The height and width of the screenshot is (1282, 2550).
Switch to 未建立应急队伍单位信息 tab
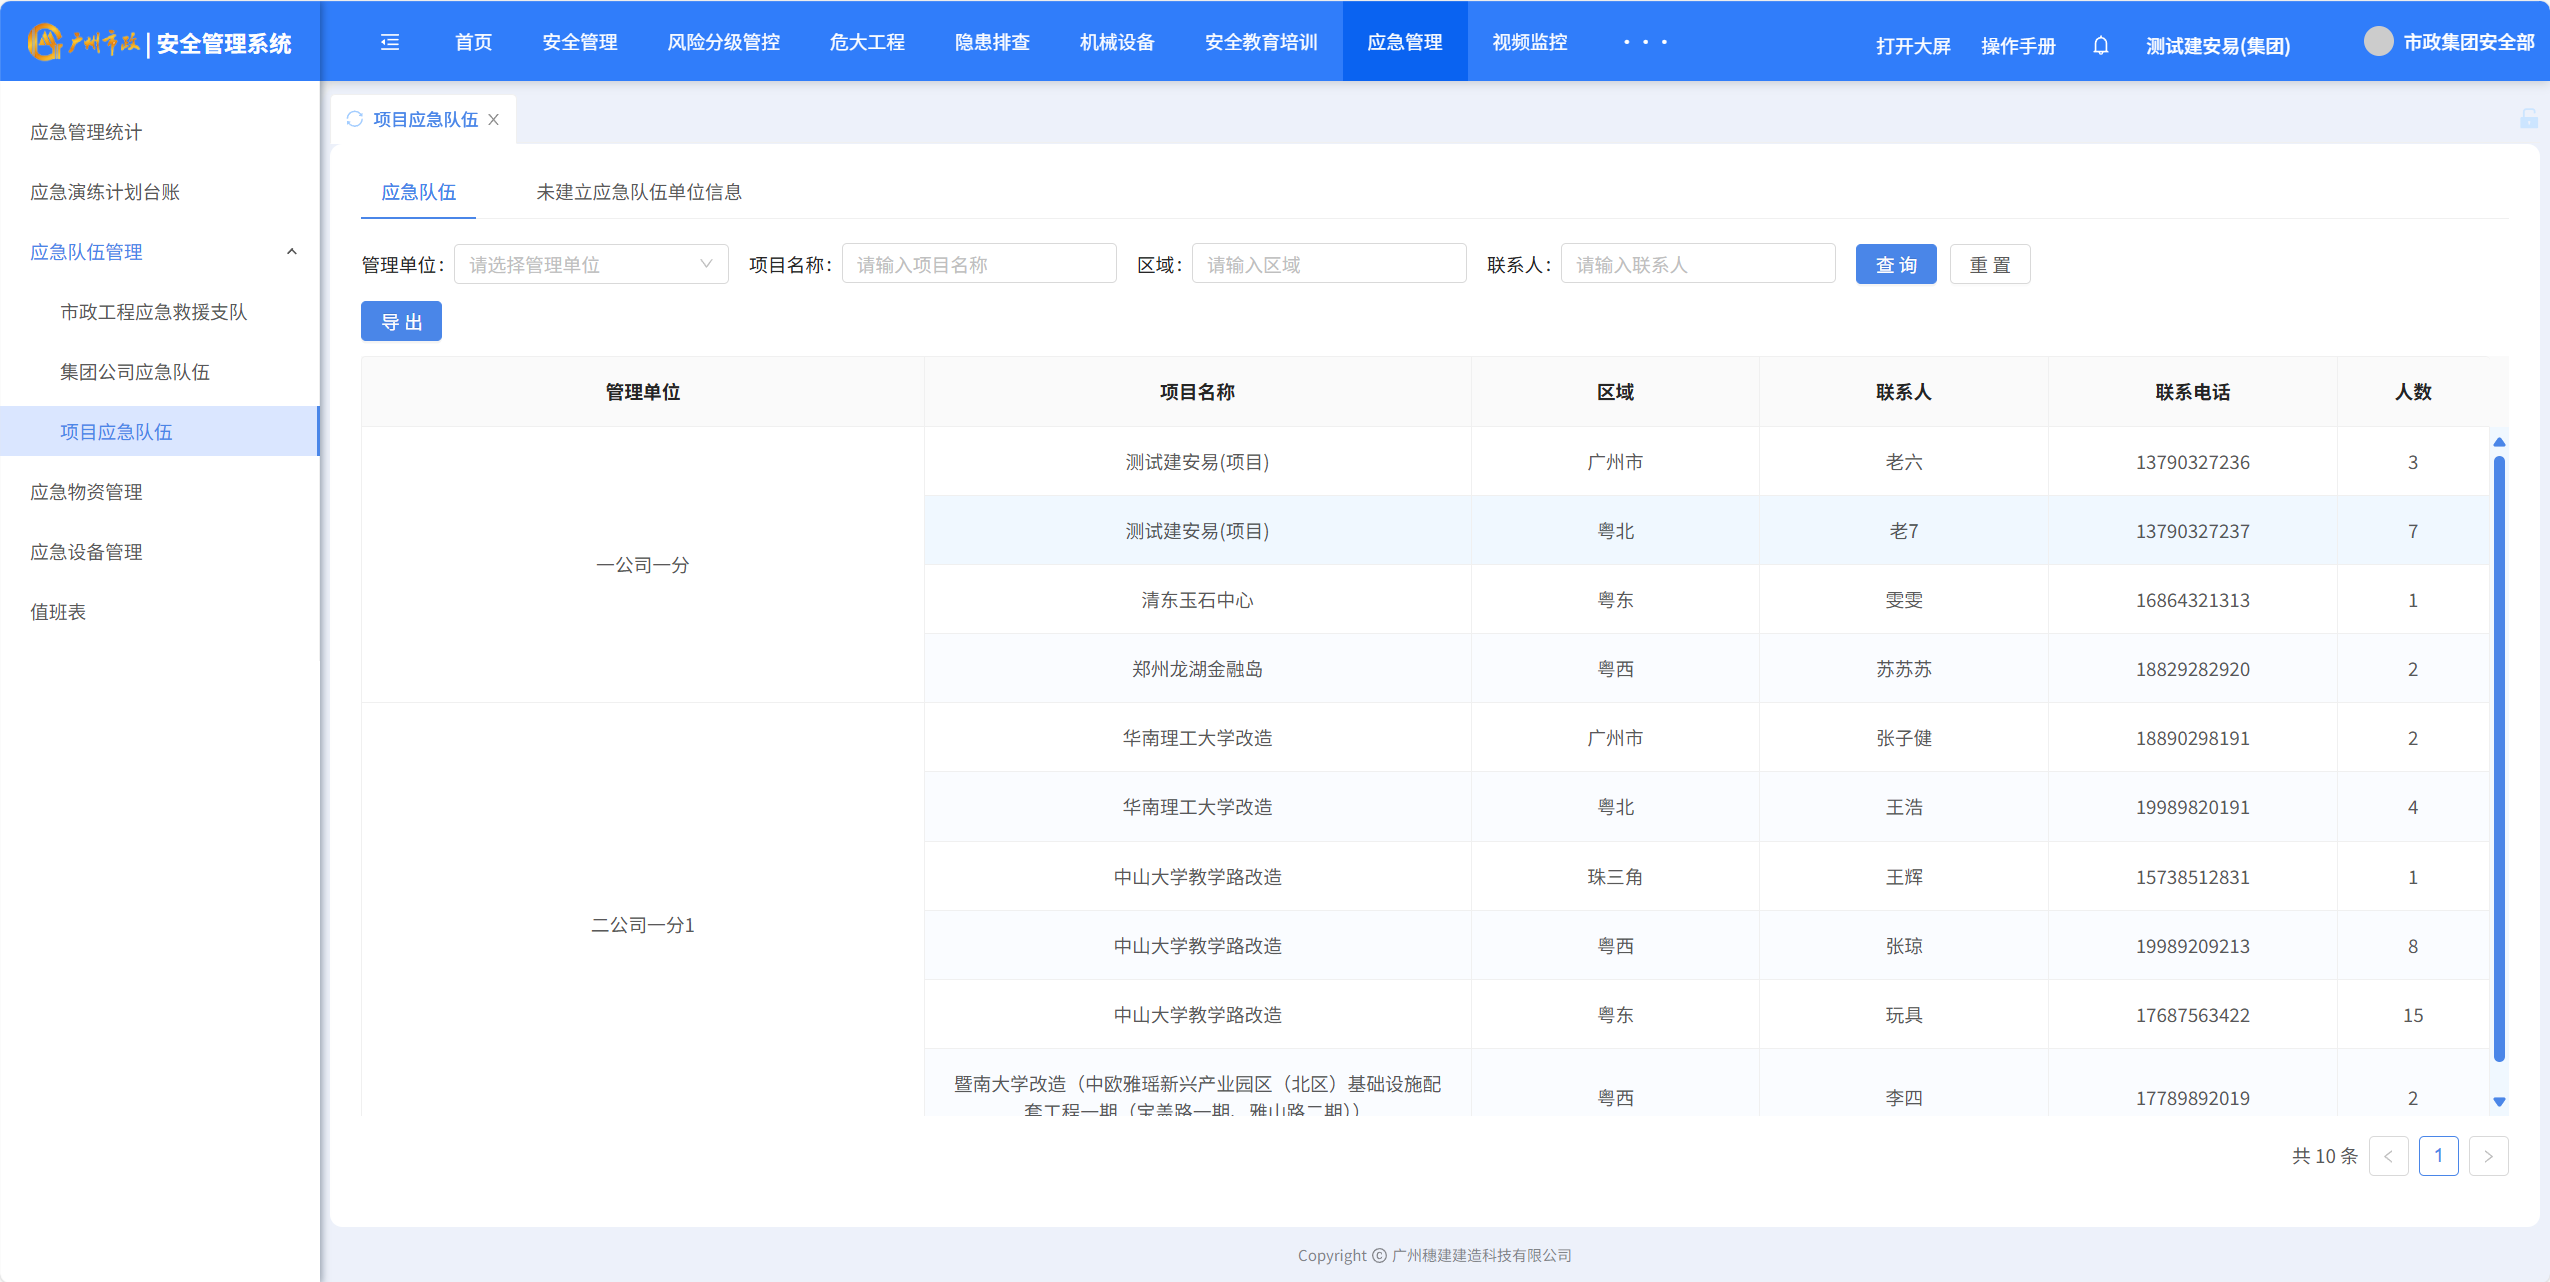638,192
